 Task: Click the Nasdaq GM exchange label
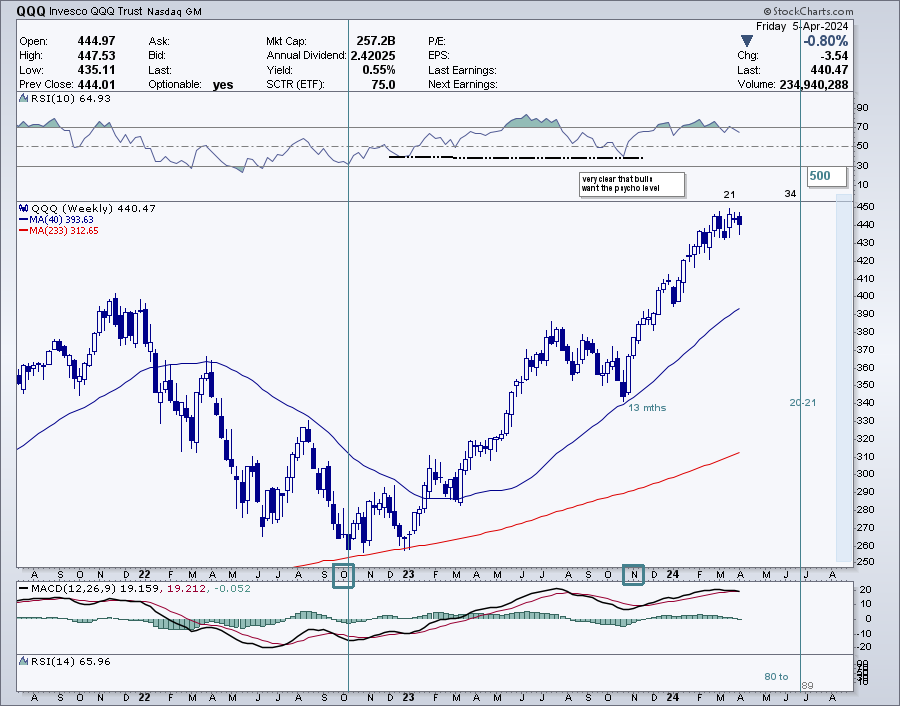point(174,11)
